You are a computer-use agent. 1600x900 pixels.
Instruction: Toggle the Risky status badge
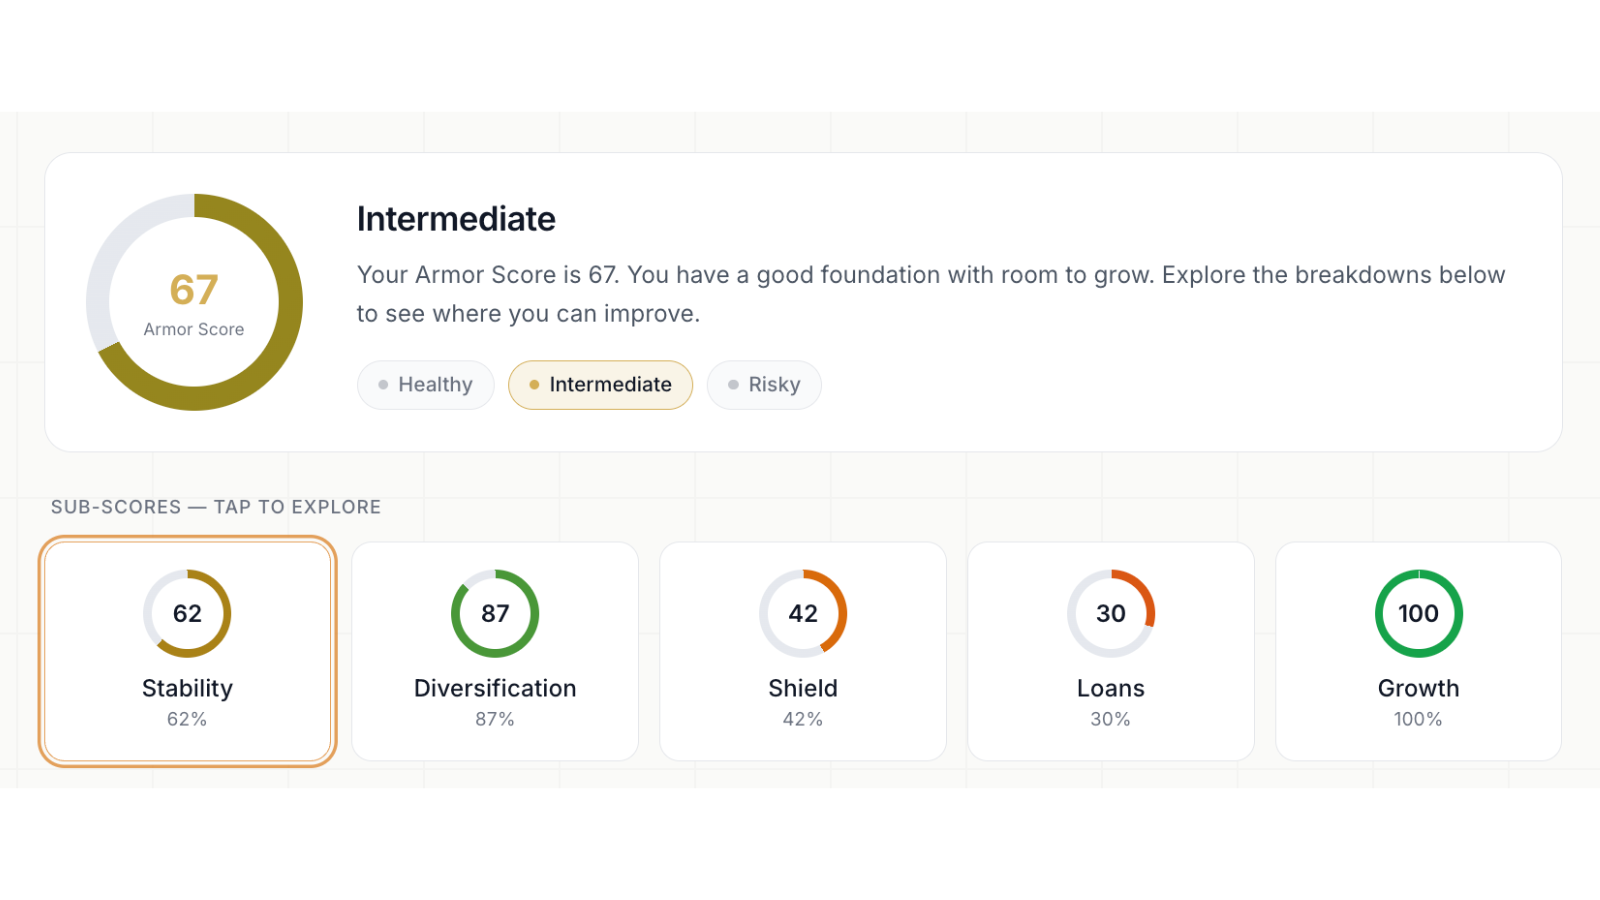(x=764, y=384)
